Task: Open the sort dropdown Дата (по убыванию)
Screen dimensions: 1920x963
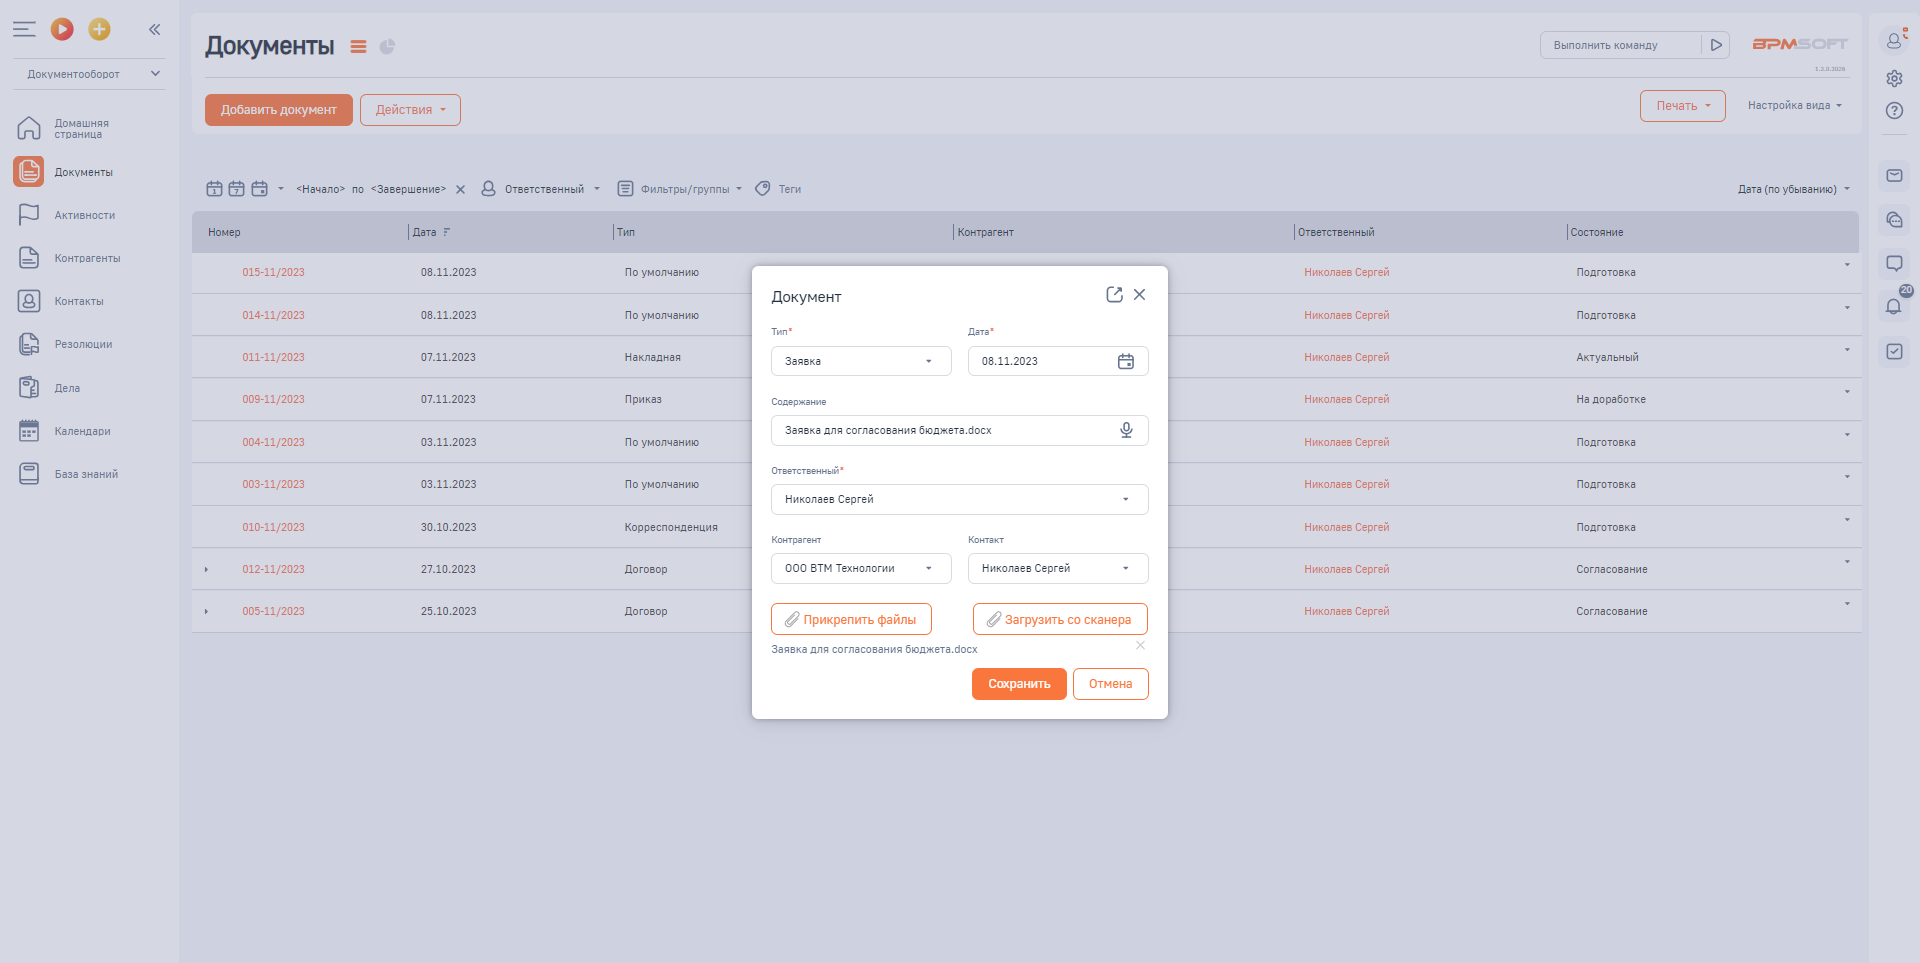Action: pos(1793,189)
